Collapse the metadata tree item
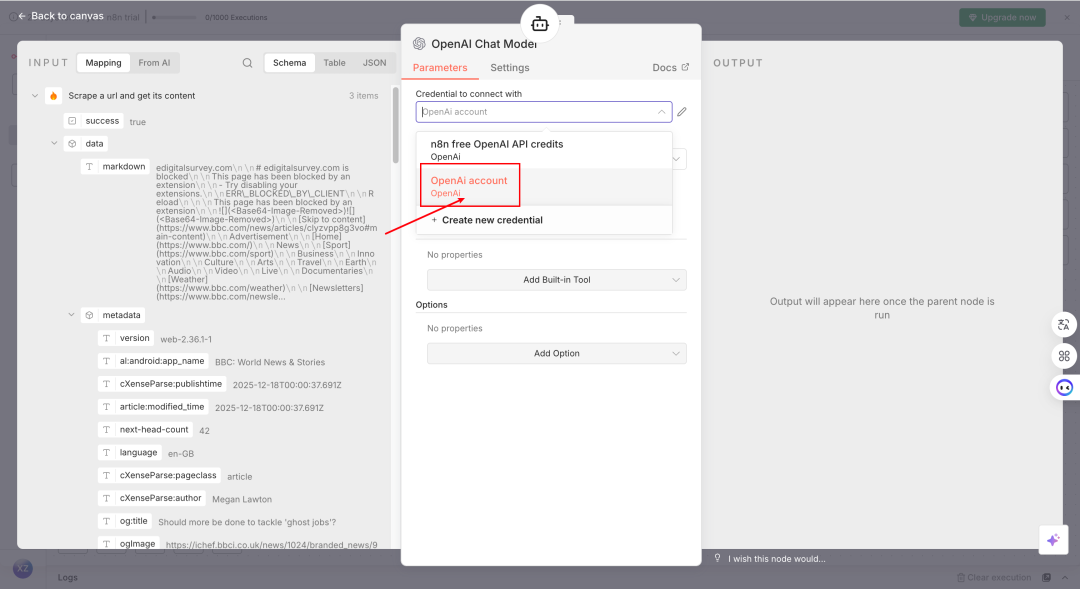This screenshot has width=1080, height=589. pyautogui.click(x=71, y=315)
